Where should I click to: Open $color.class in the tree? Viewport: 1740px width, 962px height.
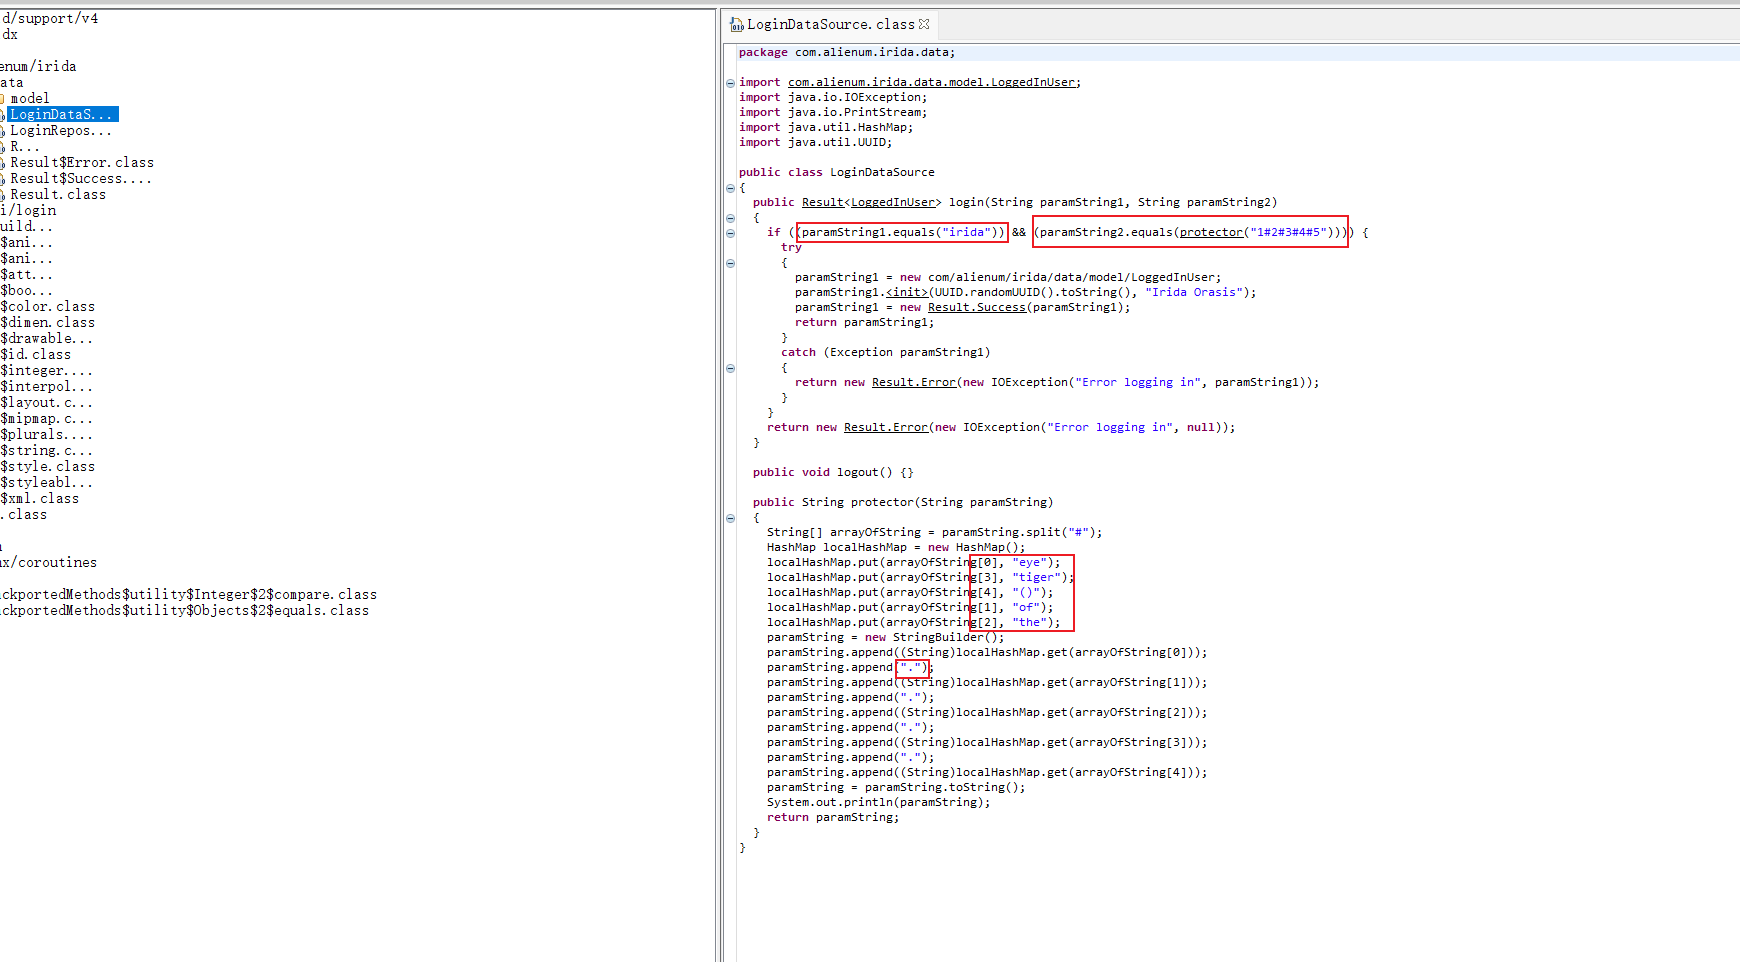coord(48,306)
